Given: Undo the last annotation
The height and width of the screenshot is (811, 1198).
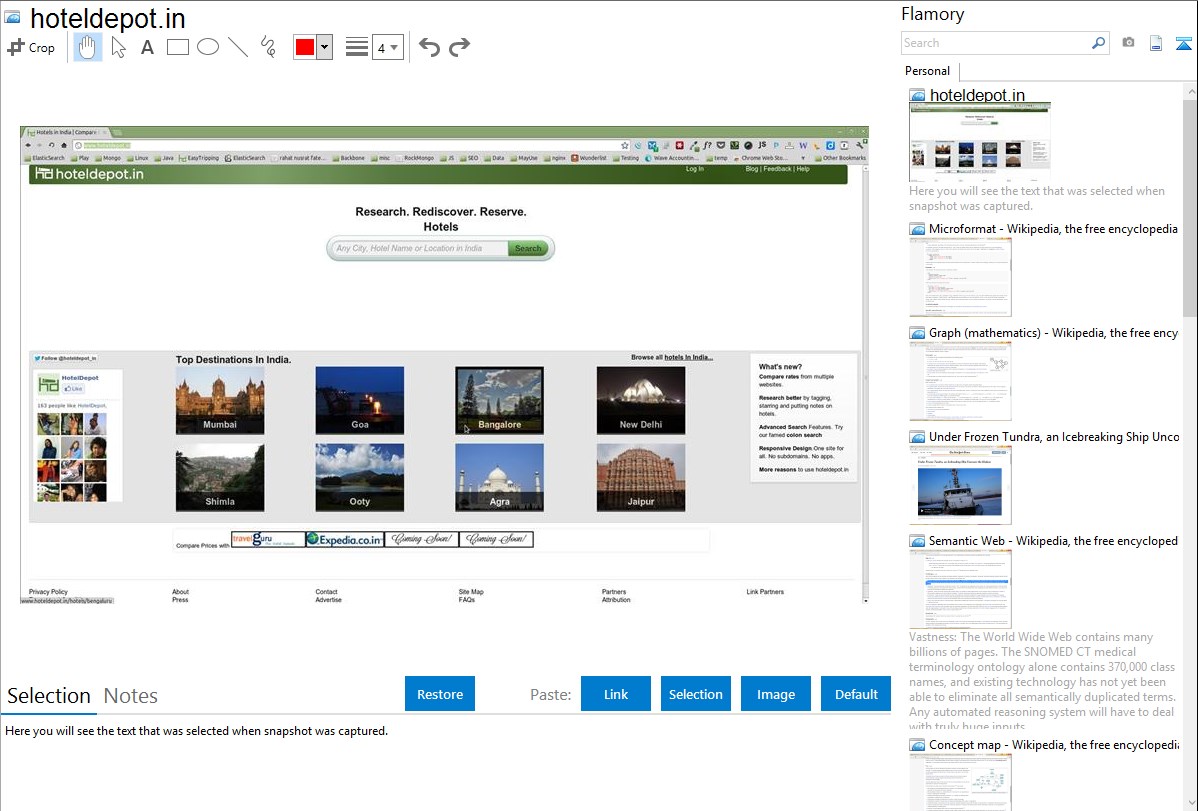Looking at the screenshot, I should [429, 47].
